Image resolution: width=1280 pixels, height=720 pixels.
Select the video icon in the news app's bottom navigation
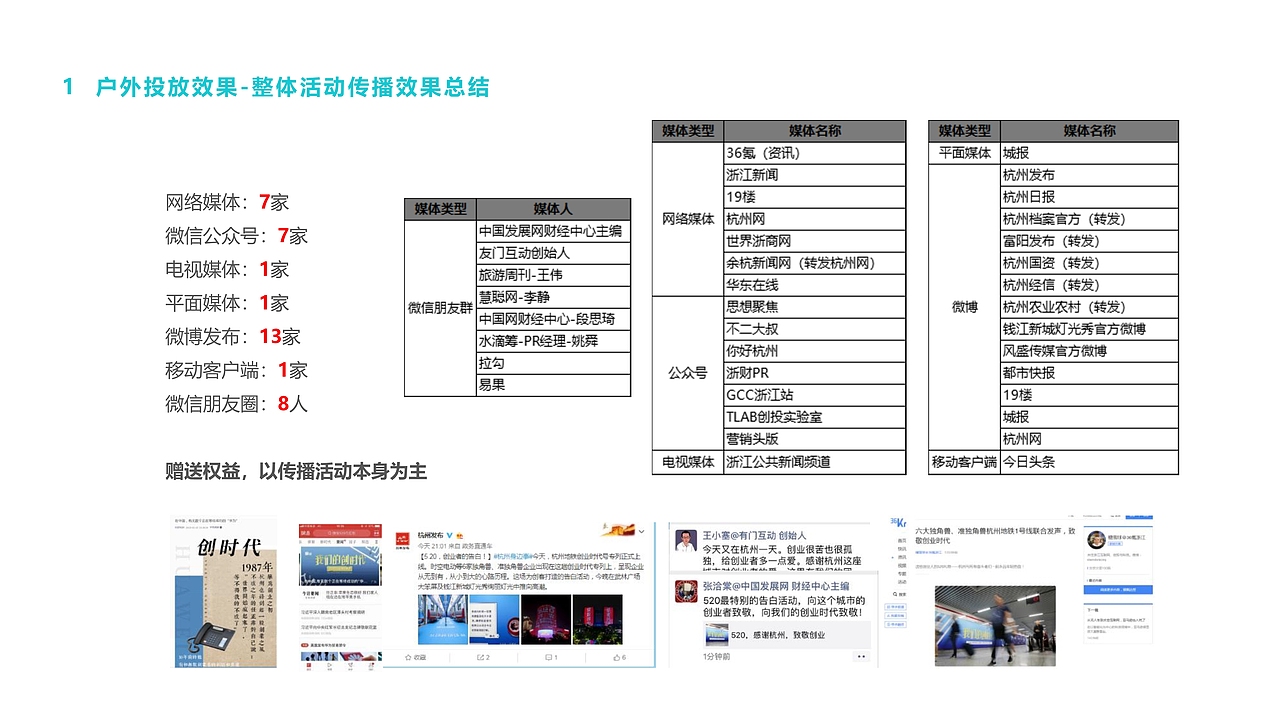[x=329, y=665]
